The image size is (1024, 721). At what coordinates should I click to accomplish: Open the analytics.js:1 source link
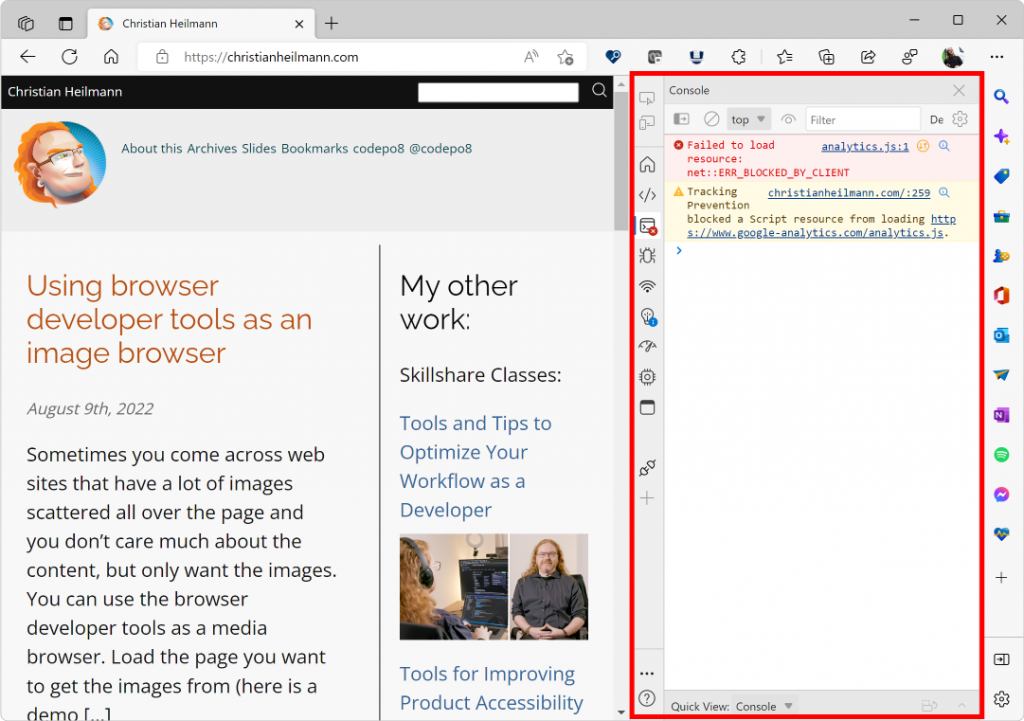pyautogui.click(x=865, y=146)
